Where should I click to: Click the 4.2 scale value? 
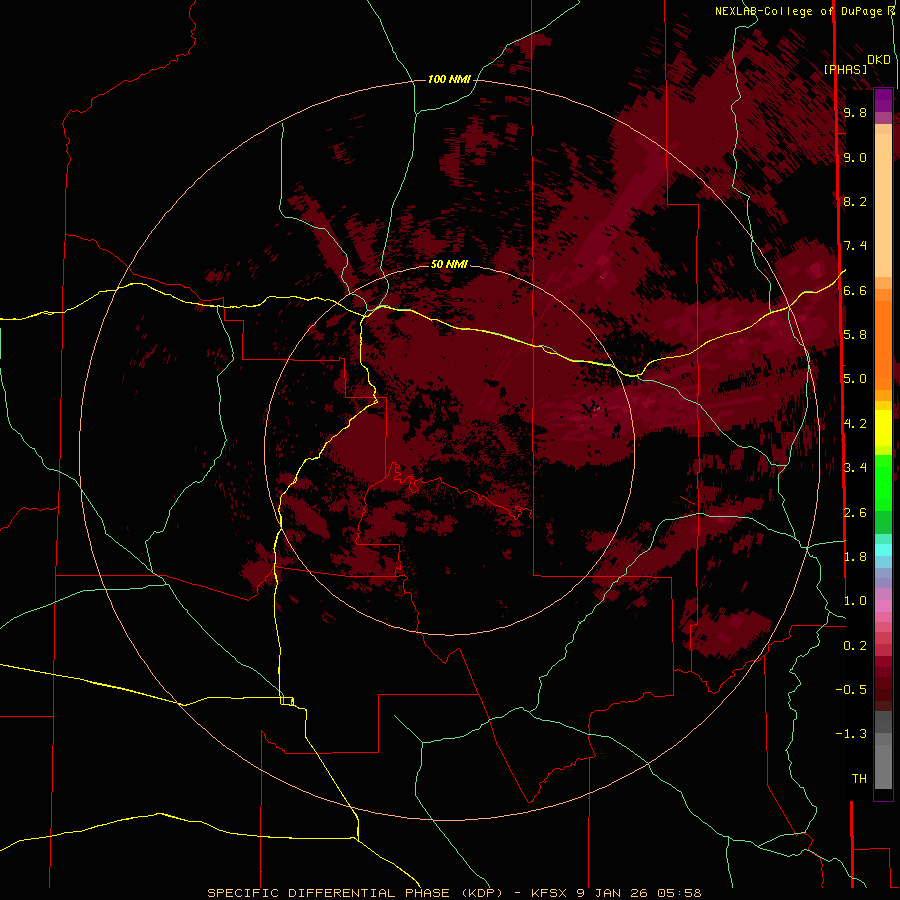click(x=855, y=424)
